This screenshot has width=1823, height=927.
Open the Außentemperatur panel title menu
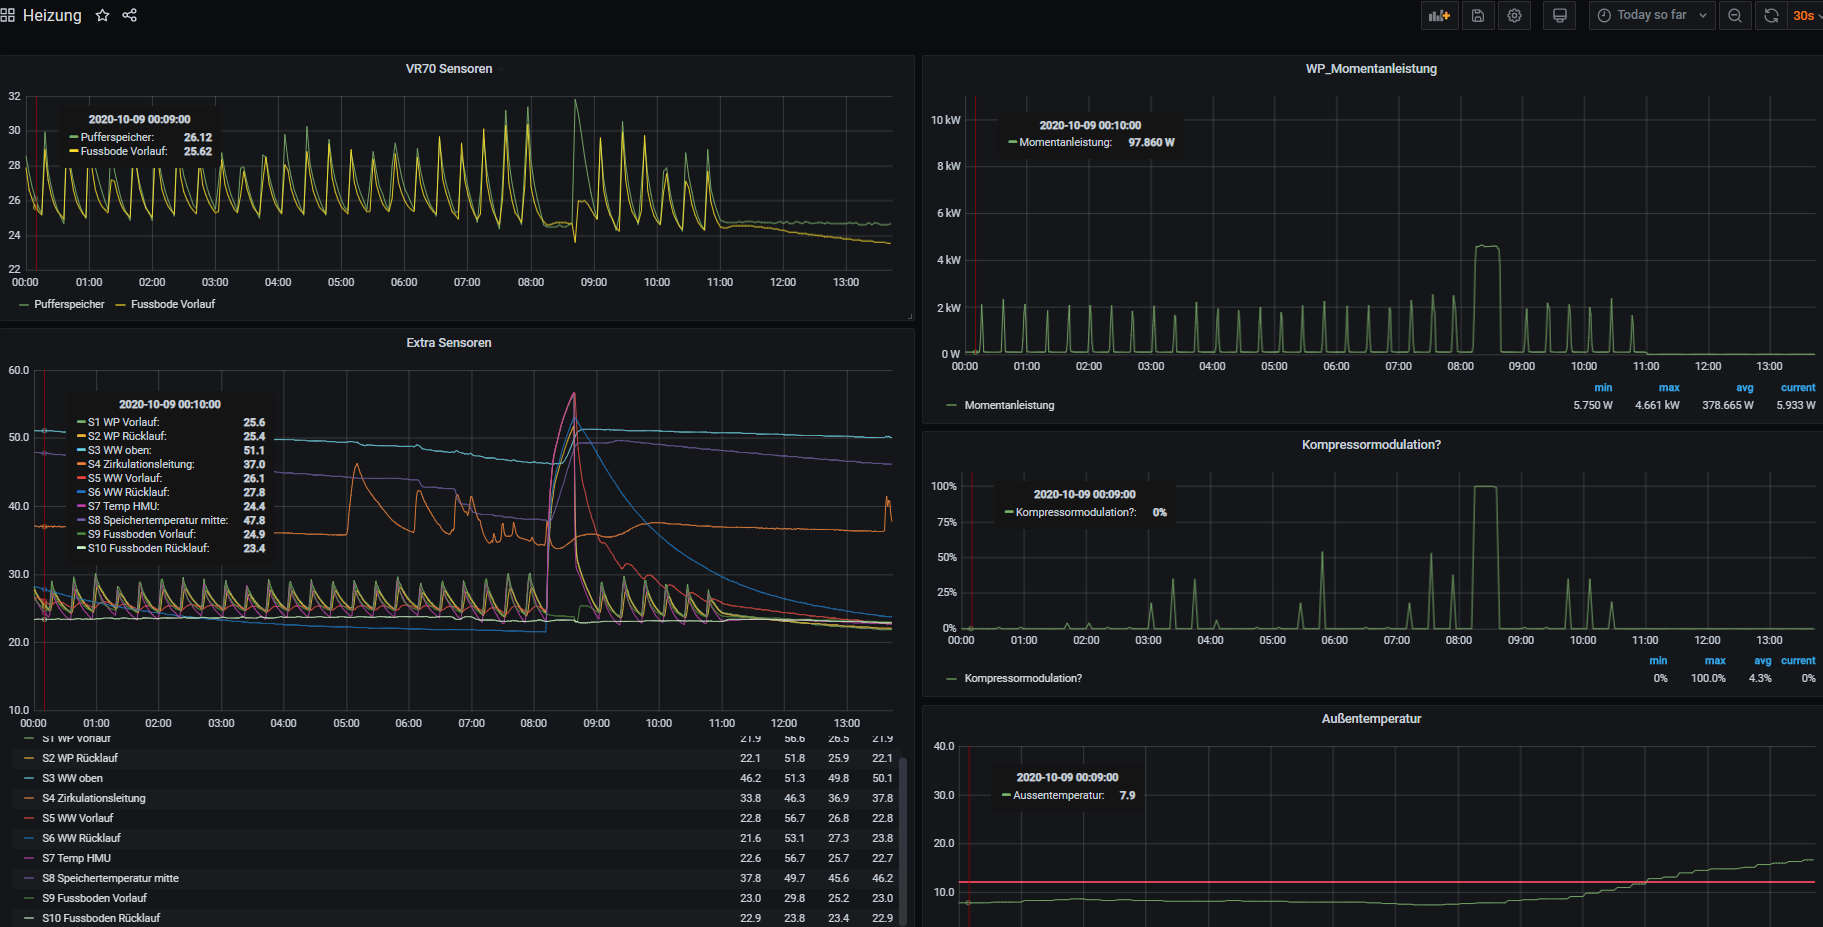pos(1370,719)
